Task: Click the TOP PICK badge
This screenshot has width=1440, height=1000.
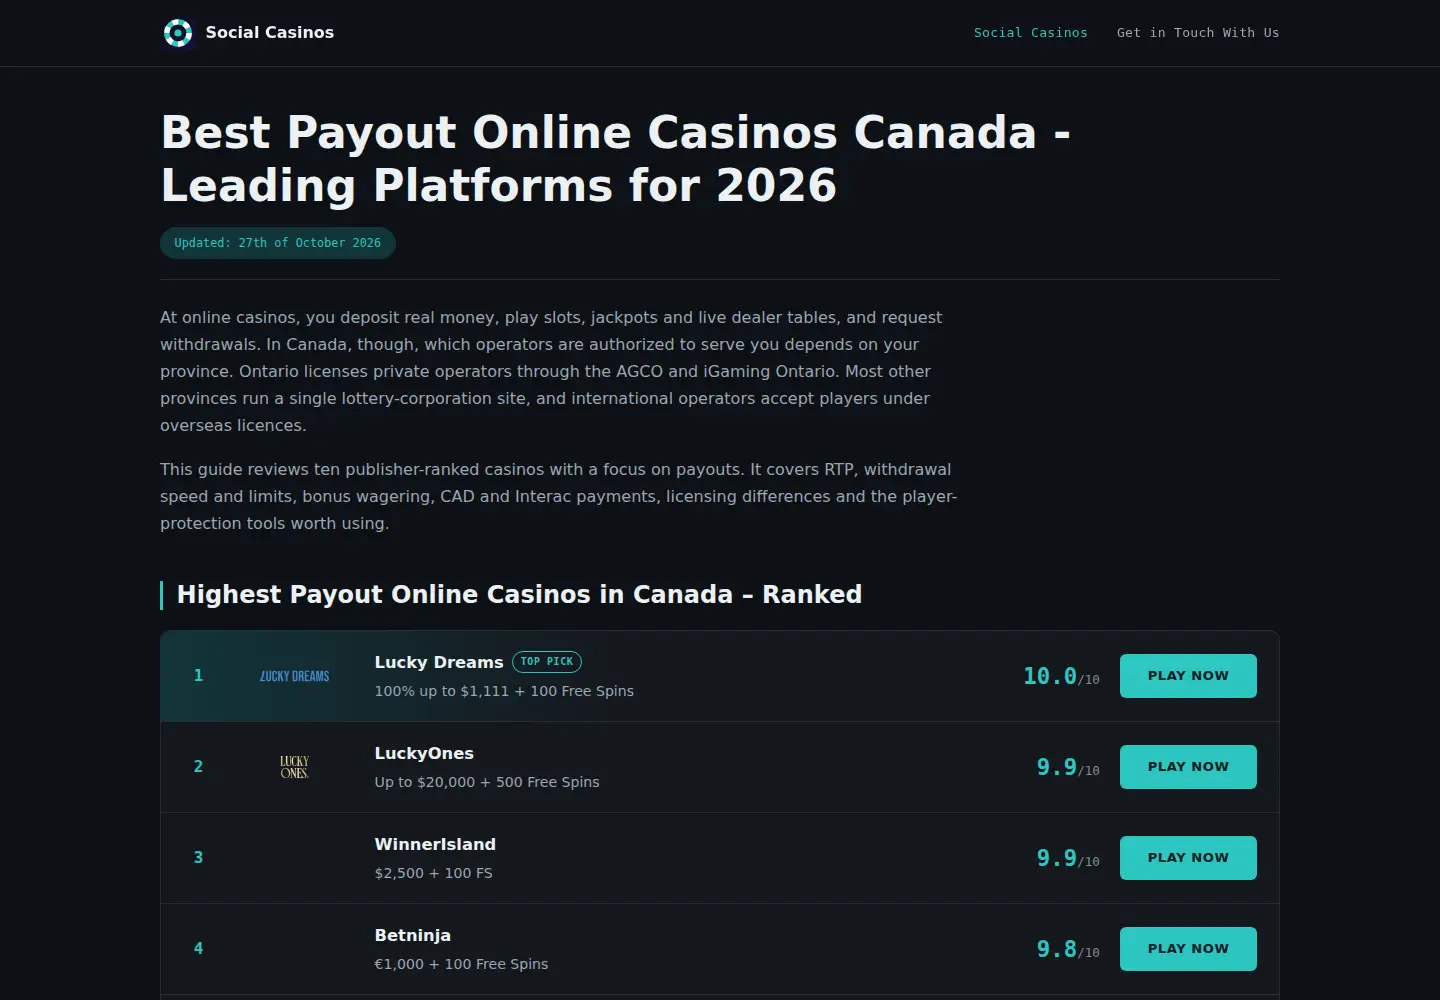Action: click(547, 662)
